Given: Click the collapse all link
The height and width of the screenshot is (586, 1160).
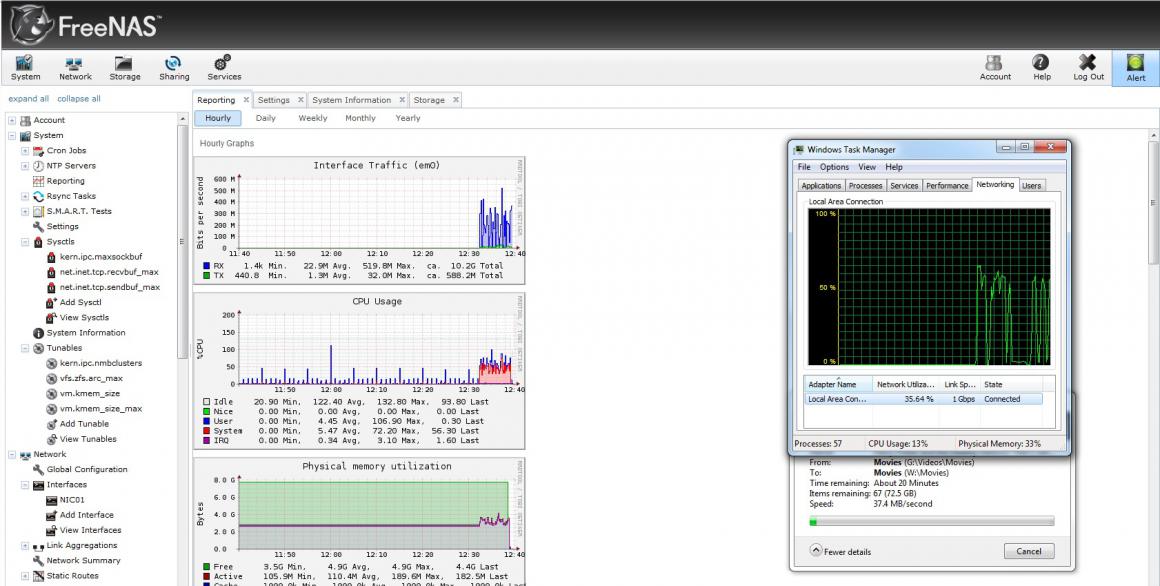Looking at the screenshot, I should 79,98.
